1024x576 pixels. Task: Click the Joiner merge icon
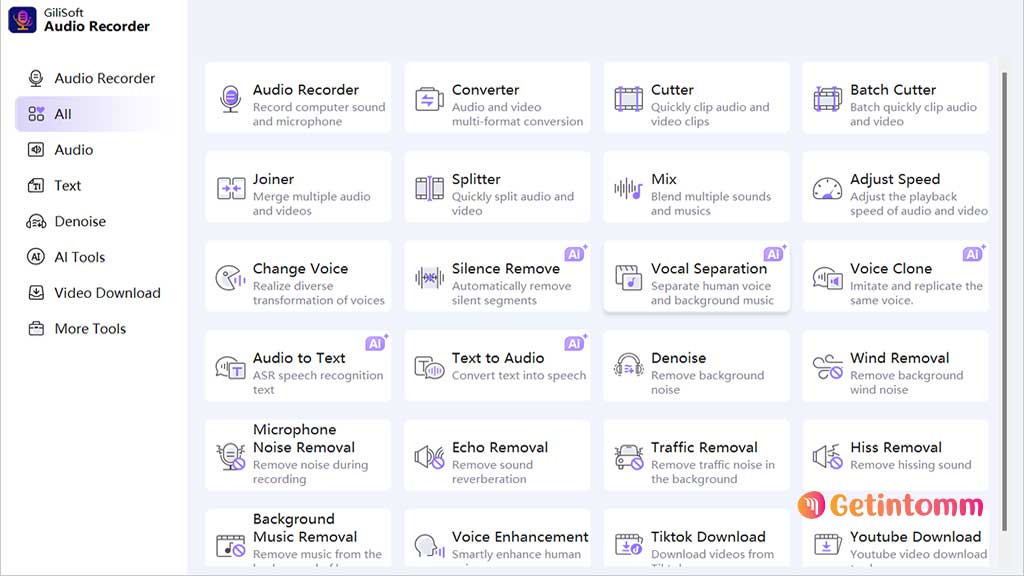231,189
